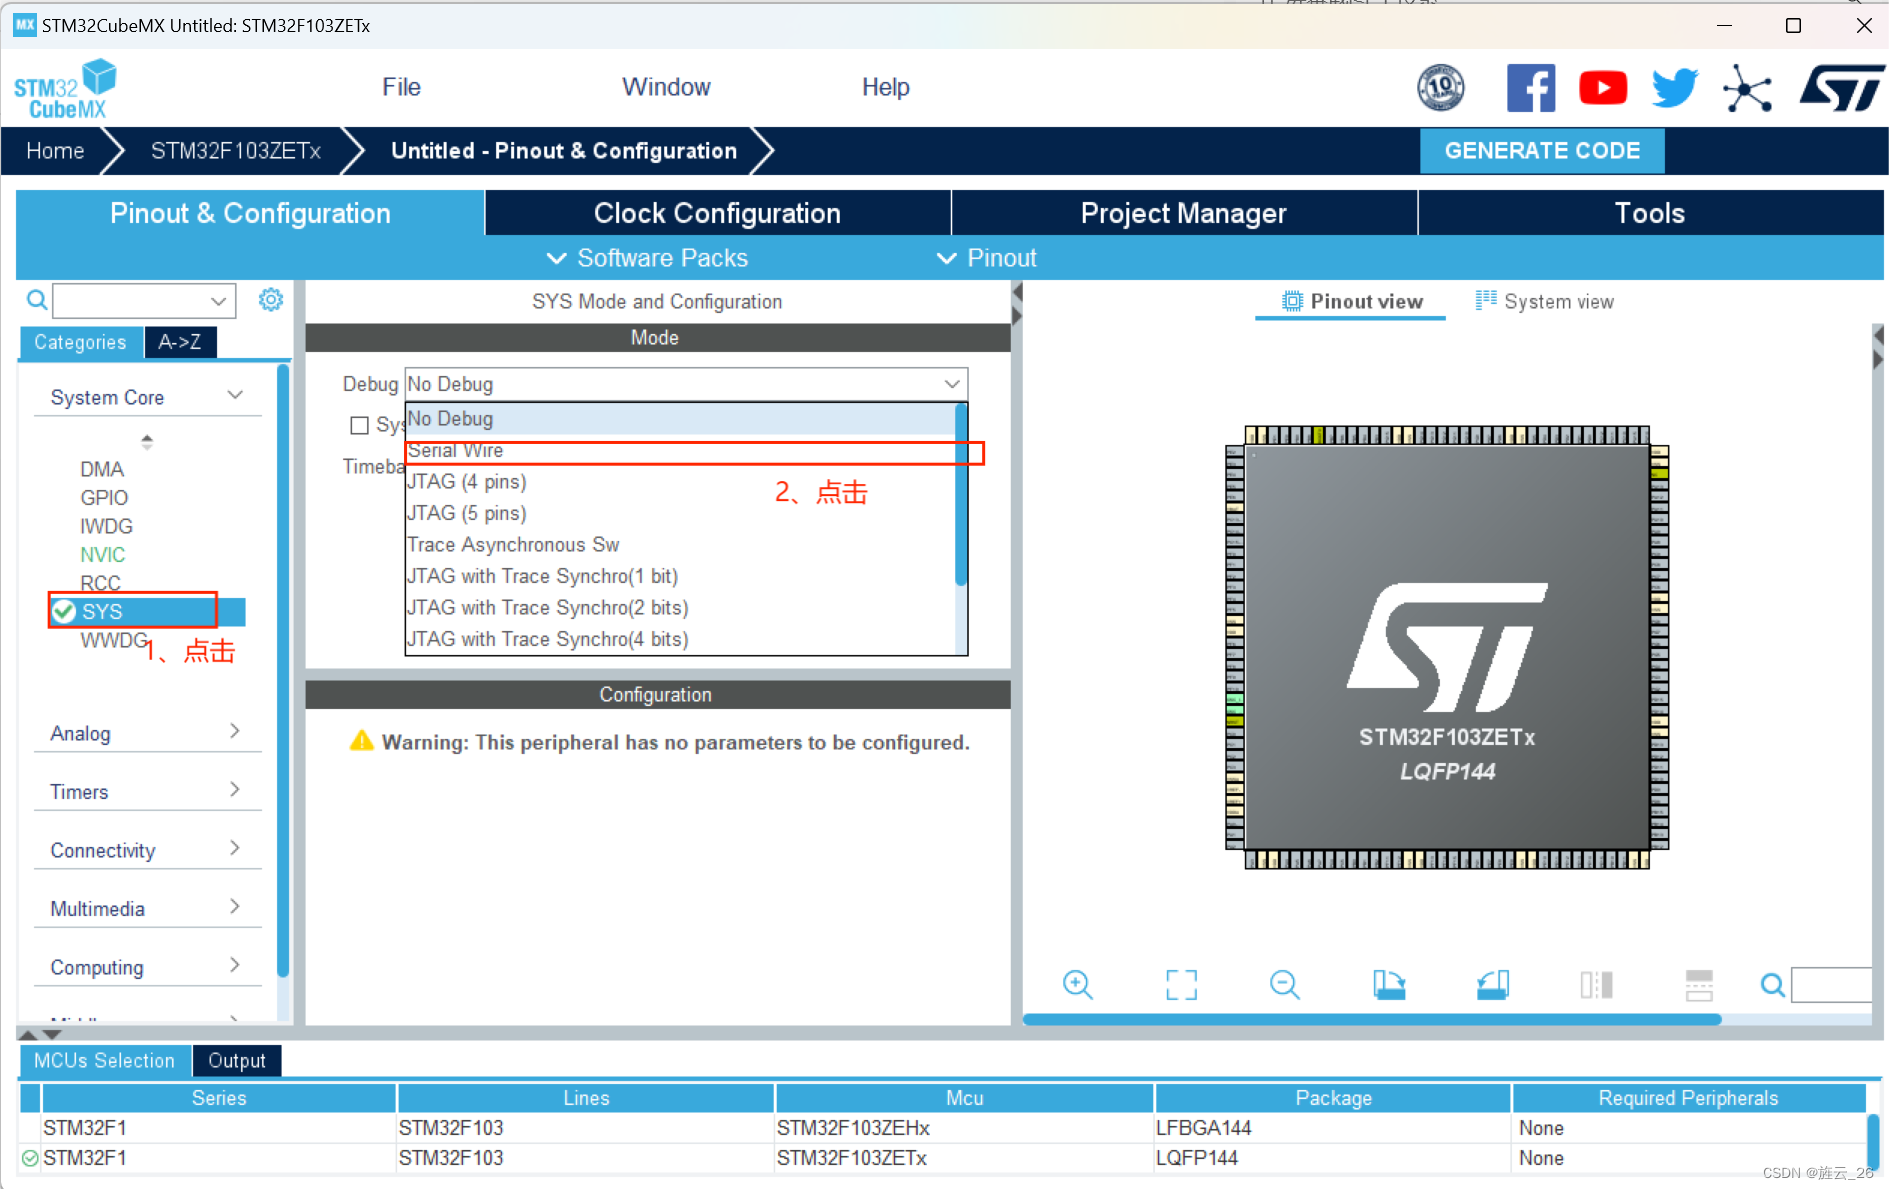1889x1189 pixels.
Task: Switch to Clock Configuration tab
Action: 717,213
